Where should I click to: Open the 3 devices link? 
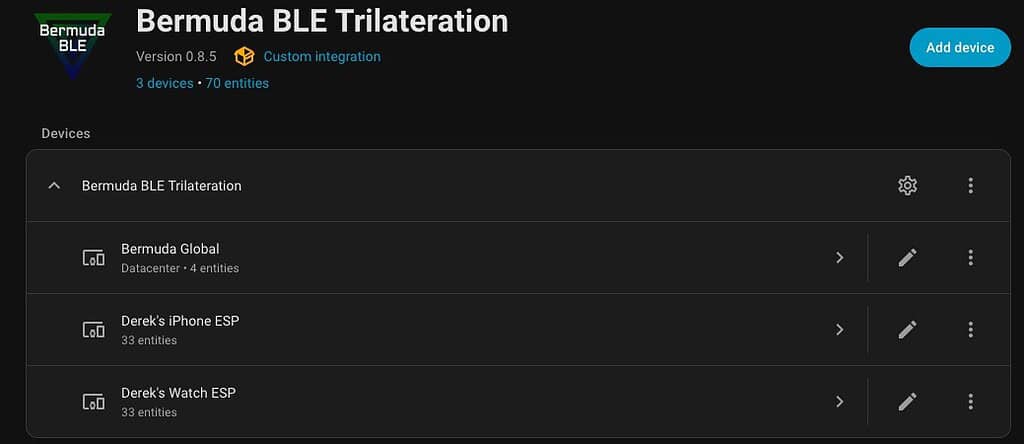(164, 84)
